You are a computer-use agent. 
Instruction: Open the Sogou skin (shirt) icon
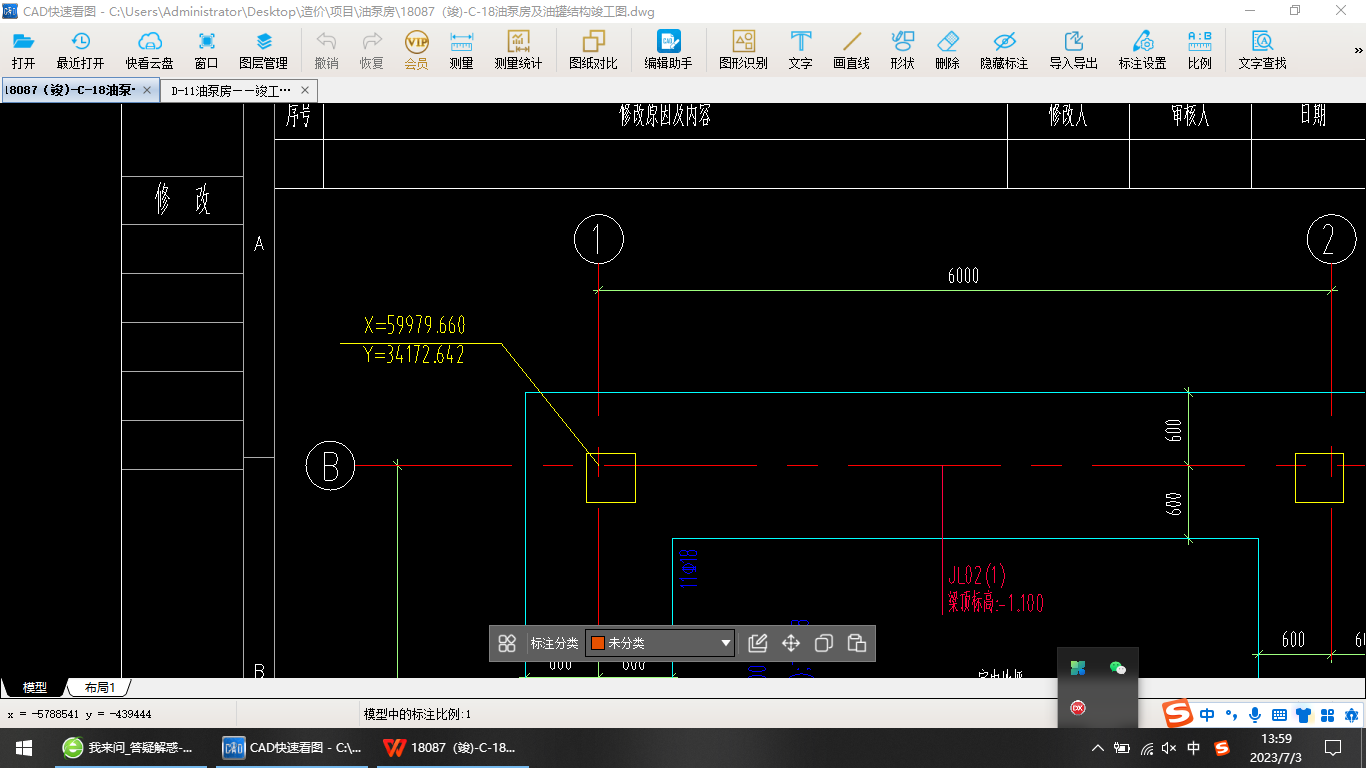coord(1303,715)
